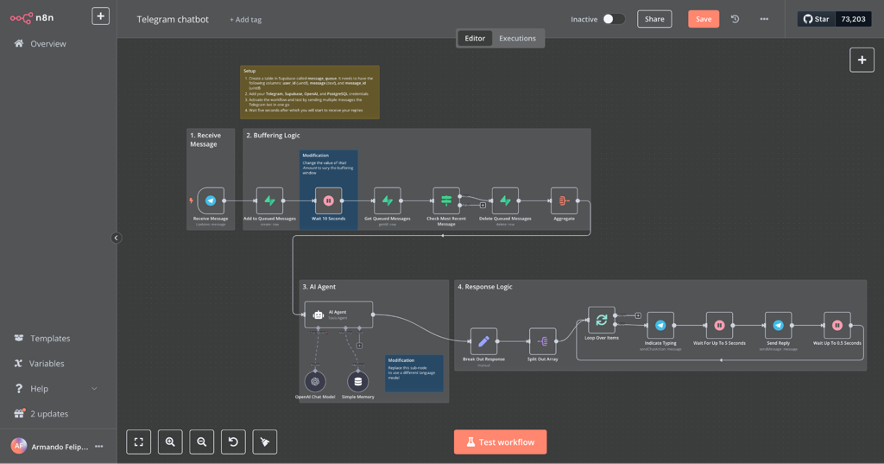Click plus connector on Loop Over Items output

click(x=638, y=316)
